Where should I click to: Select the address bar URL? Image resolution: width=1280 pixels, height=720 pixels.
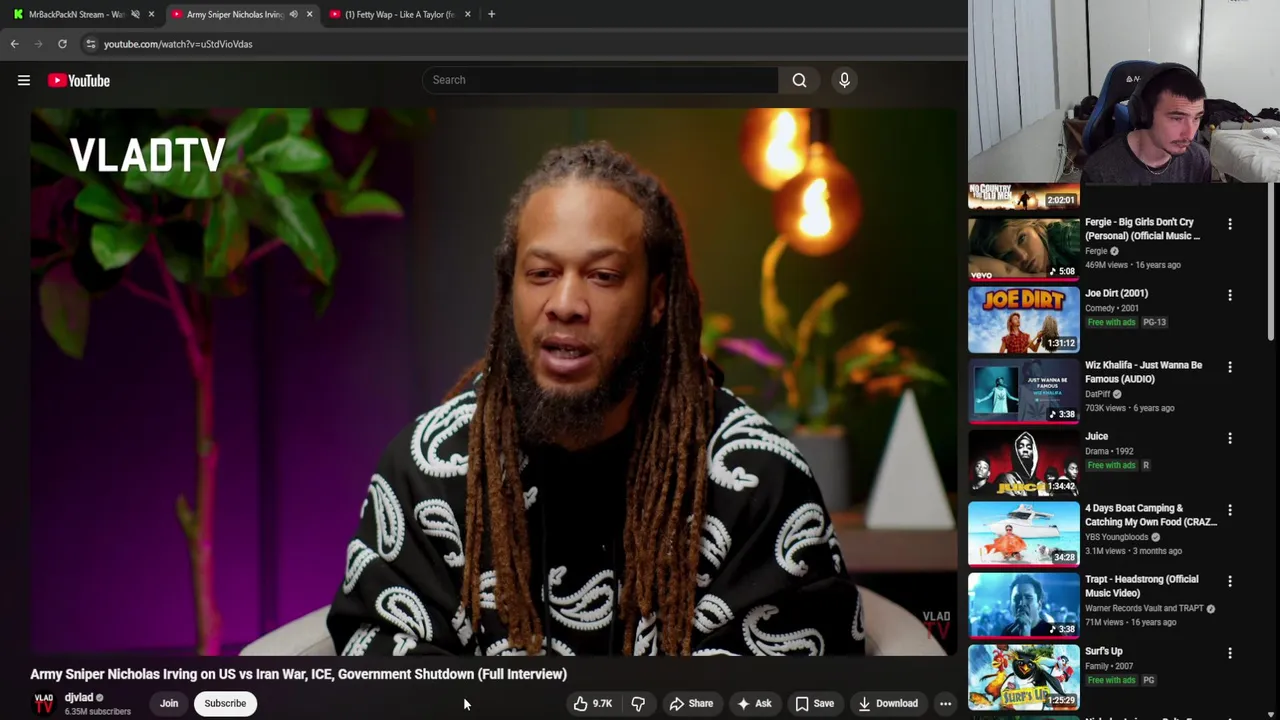pyautogui.click(x=178, y=44)
